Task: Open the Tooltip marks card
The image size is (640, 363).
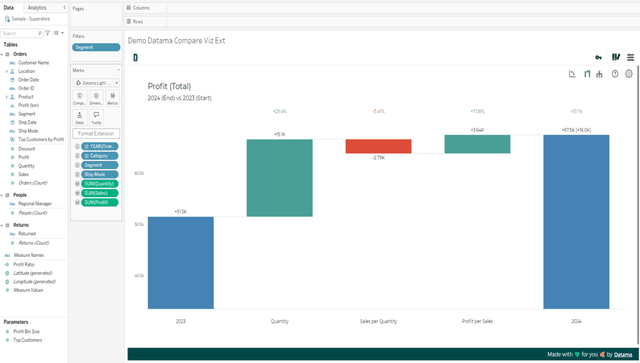Action: coord(96,118)
